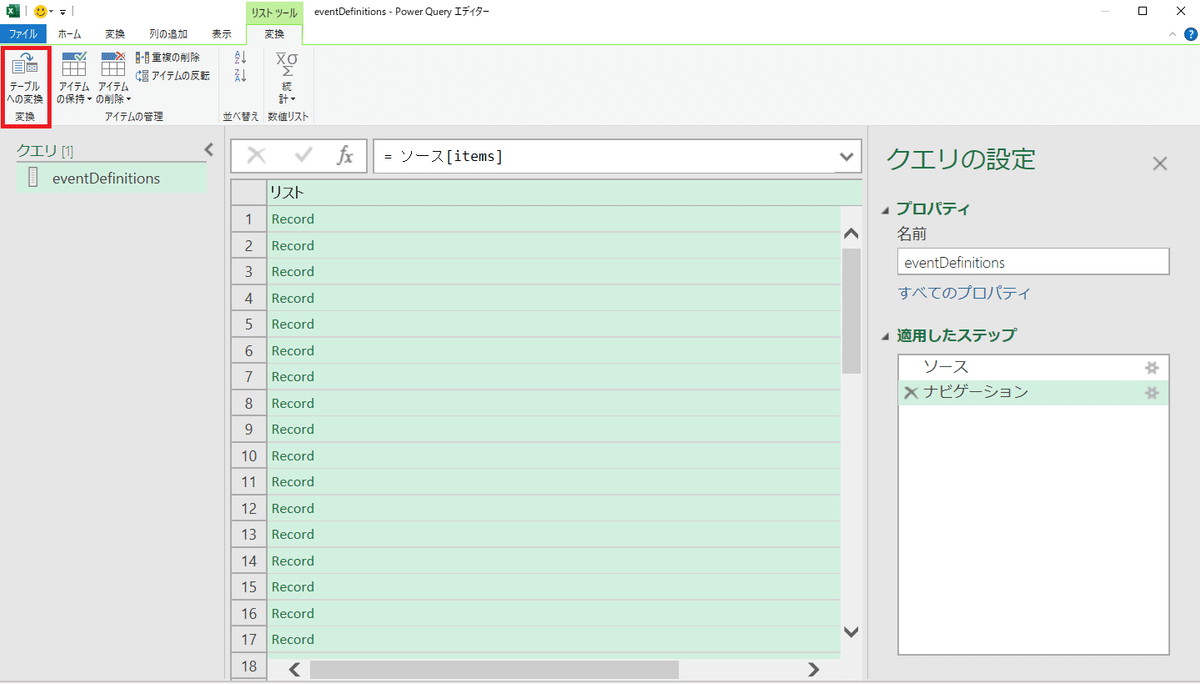
Task: Click the fx function button
Action: tap(345, 156)
